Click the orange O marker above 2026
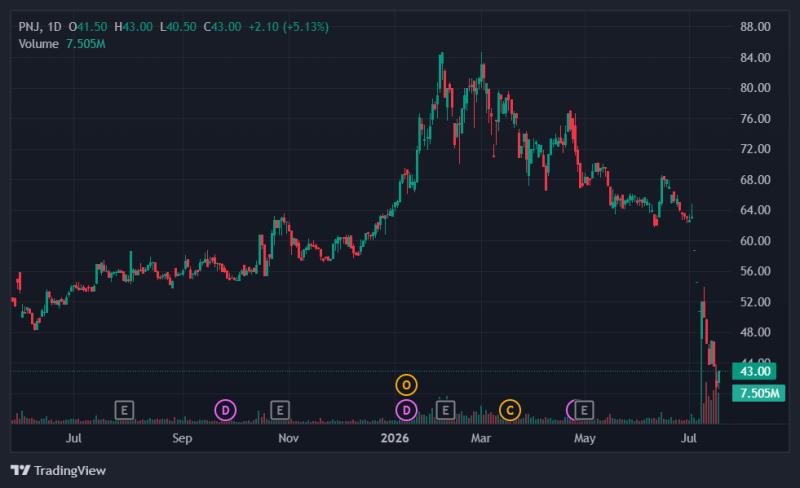 [406, 385]
